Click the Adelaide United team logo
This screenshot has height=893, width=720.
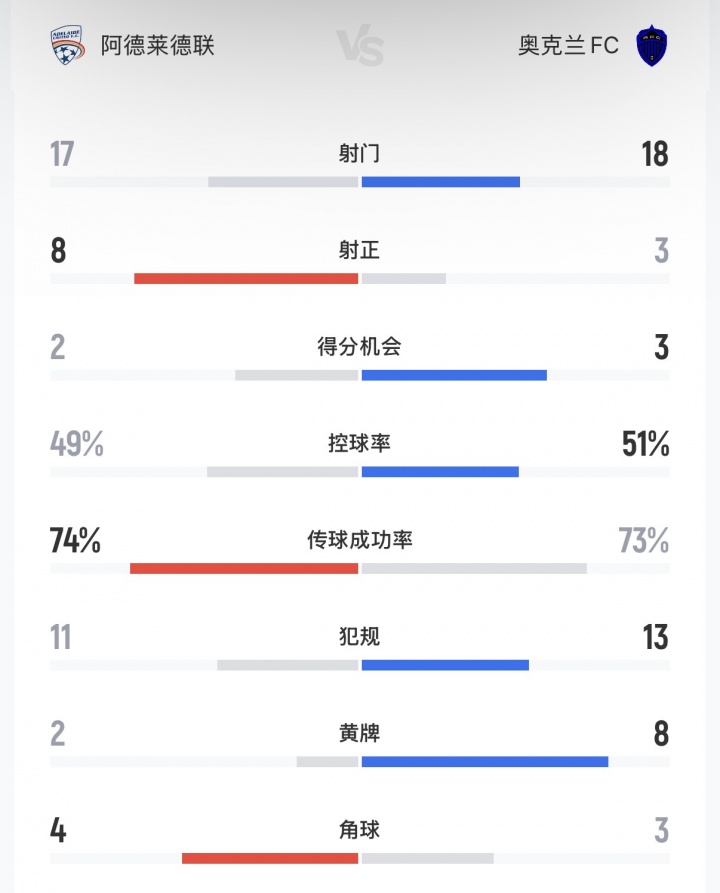[68, 46]
